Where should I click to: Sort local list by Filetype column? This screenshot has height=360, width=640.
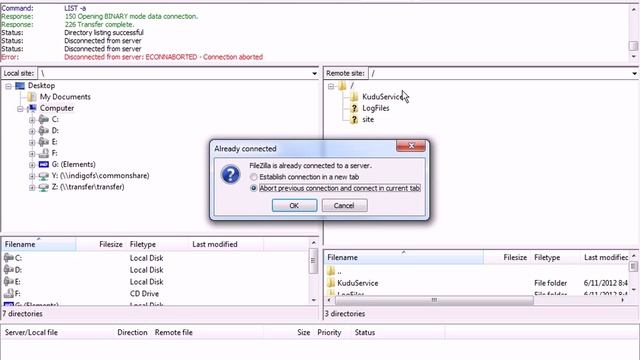157,244
